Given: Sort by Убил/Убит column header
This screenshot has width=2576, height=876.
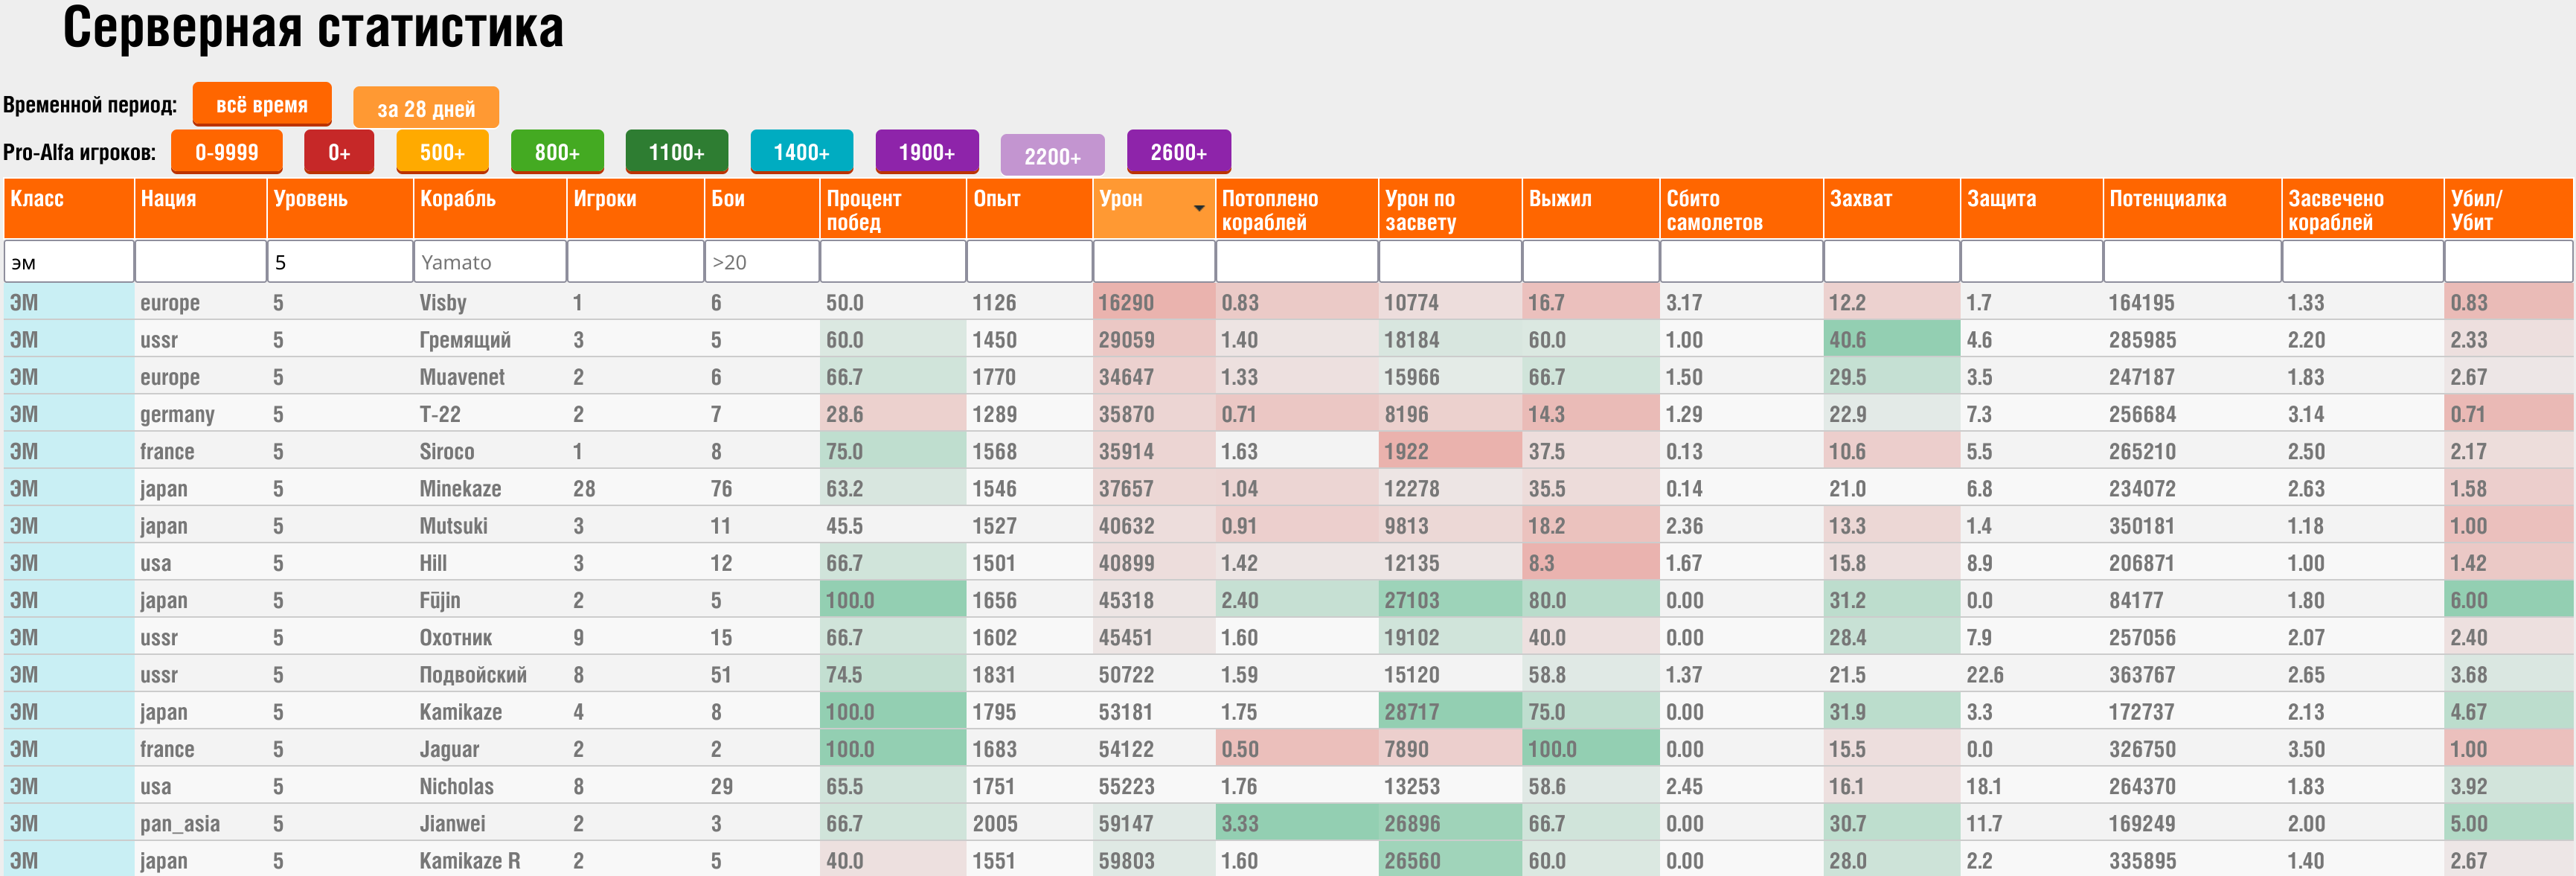Looking at the screenshot, I should pyautogui.click(x=2476, y=210).
